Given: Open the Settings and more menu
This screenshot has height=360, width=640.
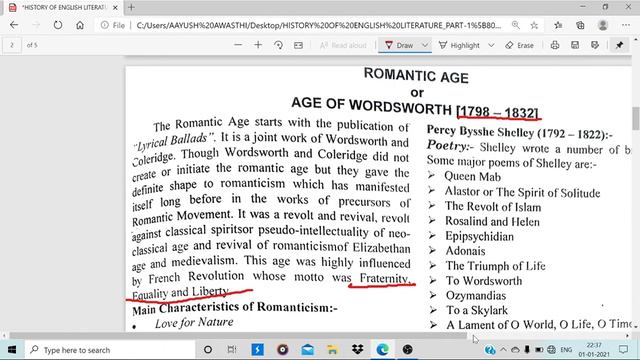Looking at the screenshot, I should 626,25.
